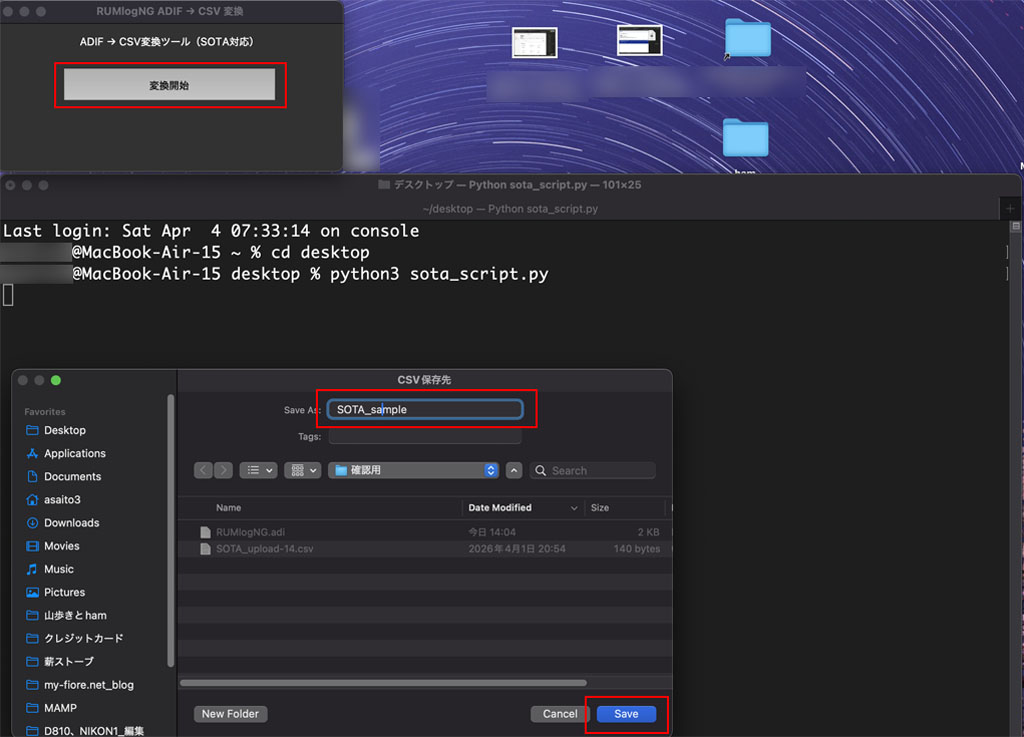Create a New Folder in dialog
The height and width of the screenshot is (737, 1024).
coord(230,714)
